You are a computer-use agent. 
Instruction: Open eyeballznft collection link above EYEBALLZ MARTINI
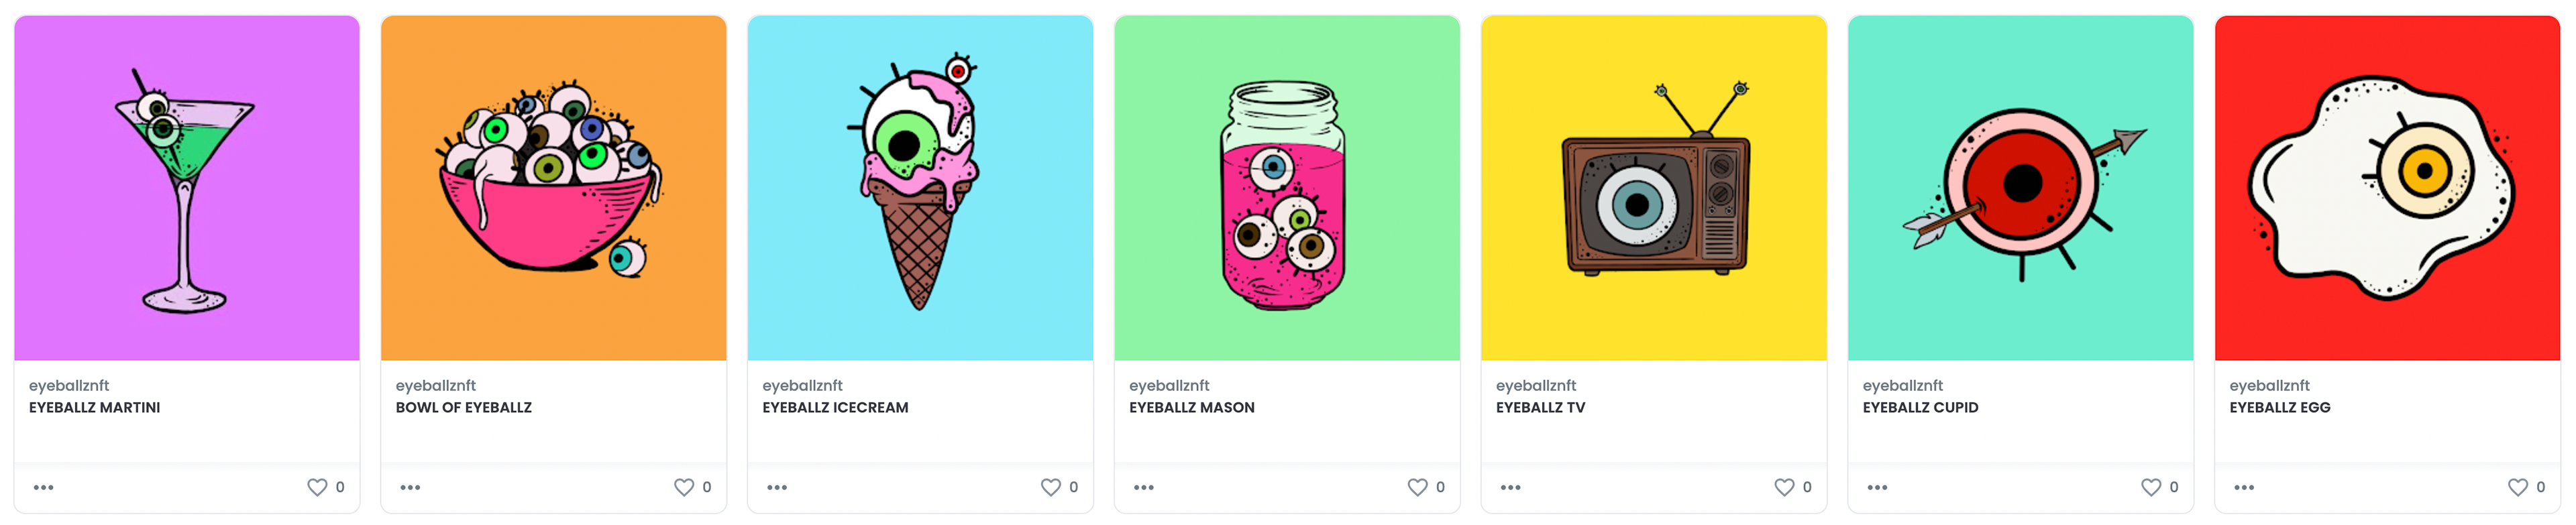[x=69, y=386]
